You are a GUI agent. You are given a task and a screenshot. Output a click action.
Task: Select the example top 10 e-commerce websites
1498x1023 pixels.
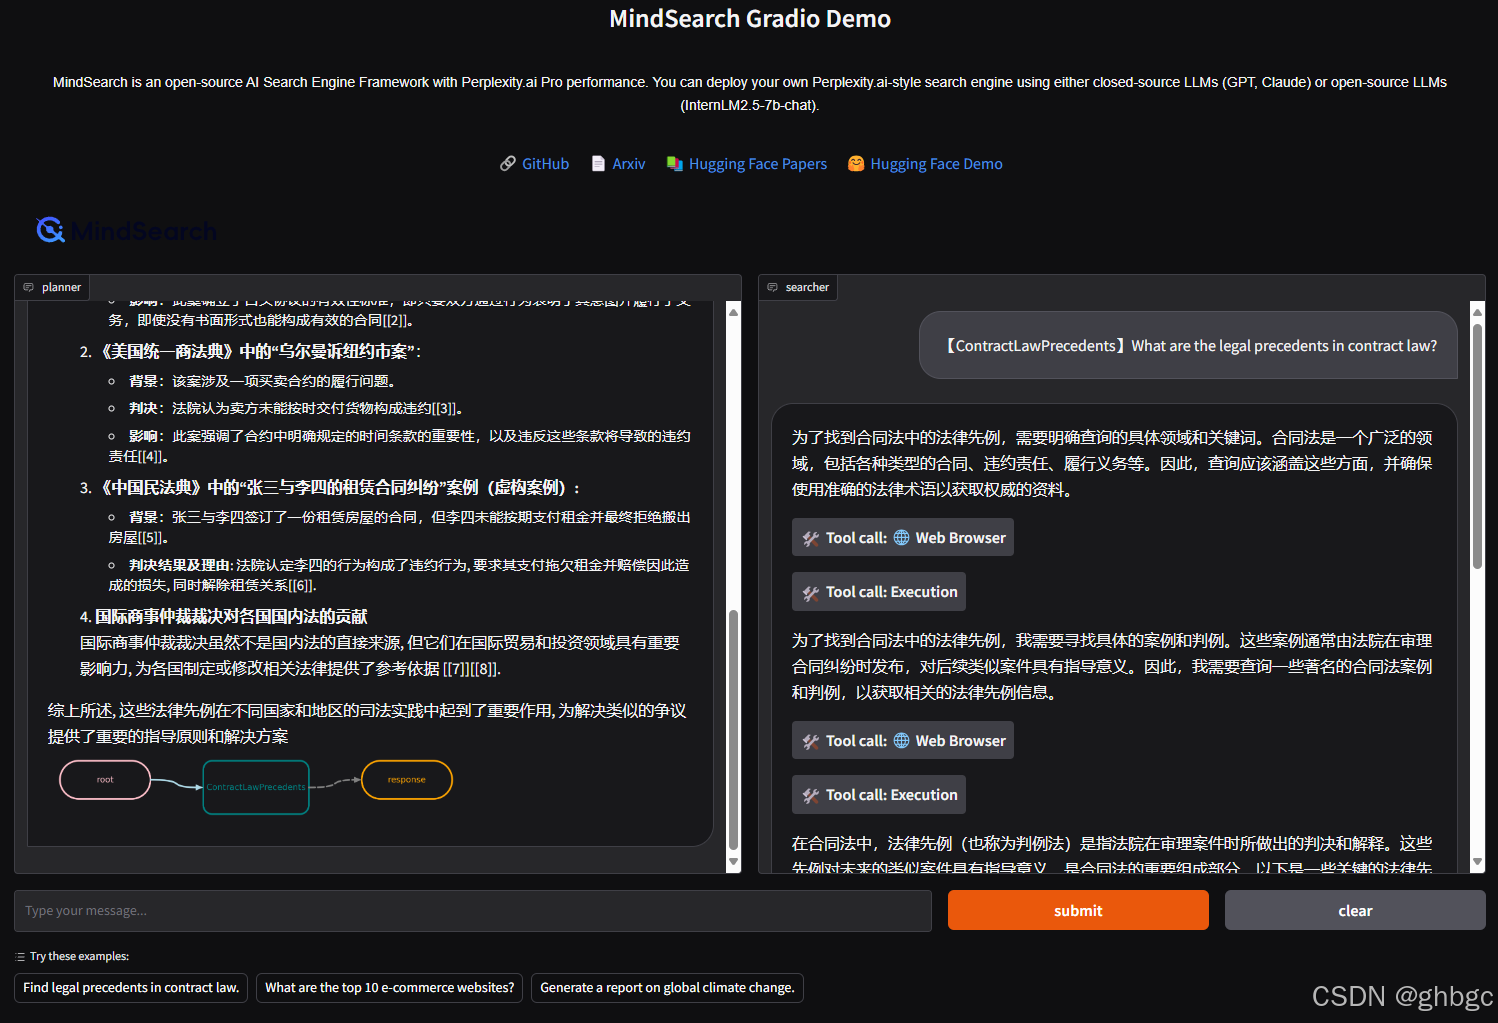[390, 988]
